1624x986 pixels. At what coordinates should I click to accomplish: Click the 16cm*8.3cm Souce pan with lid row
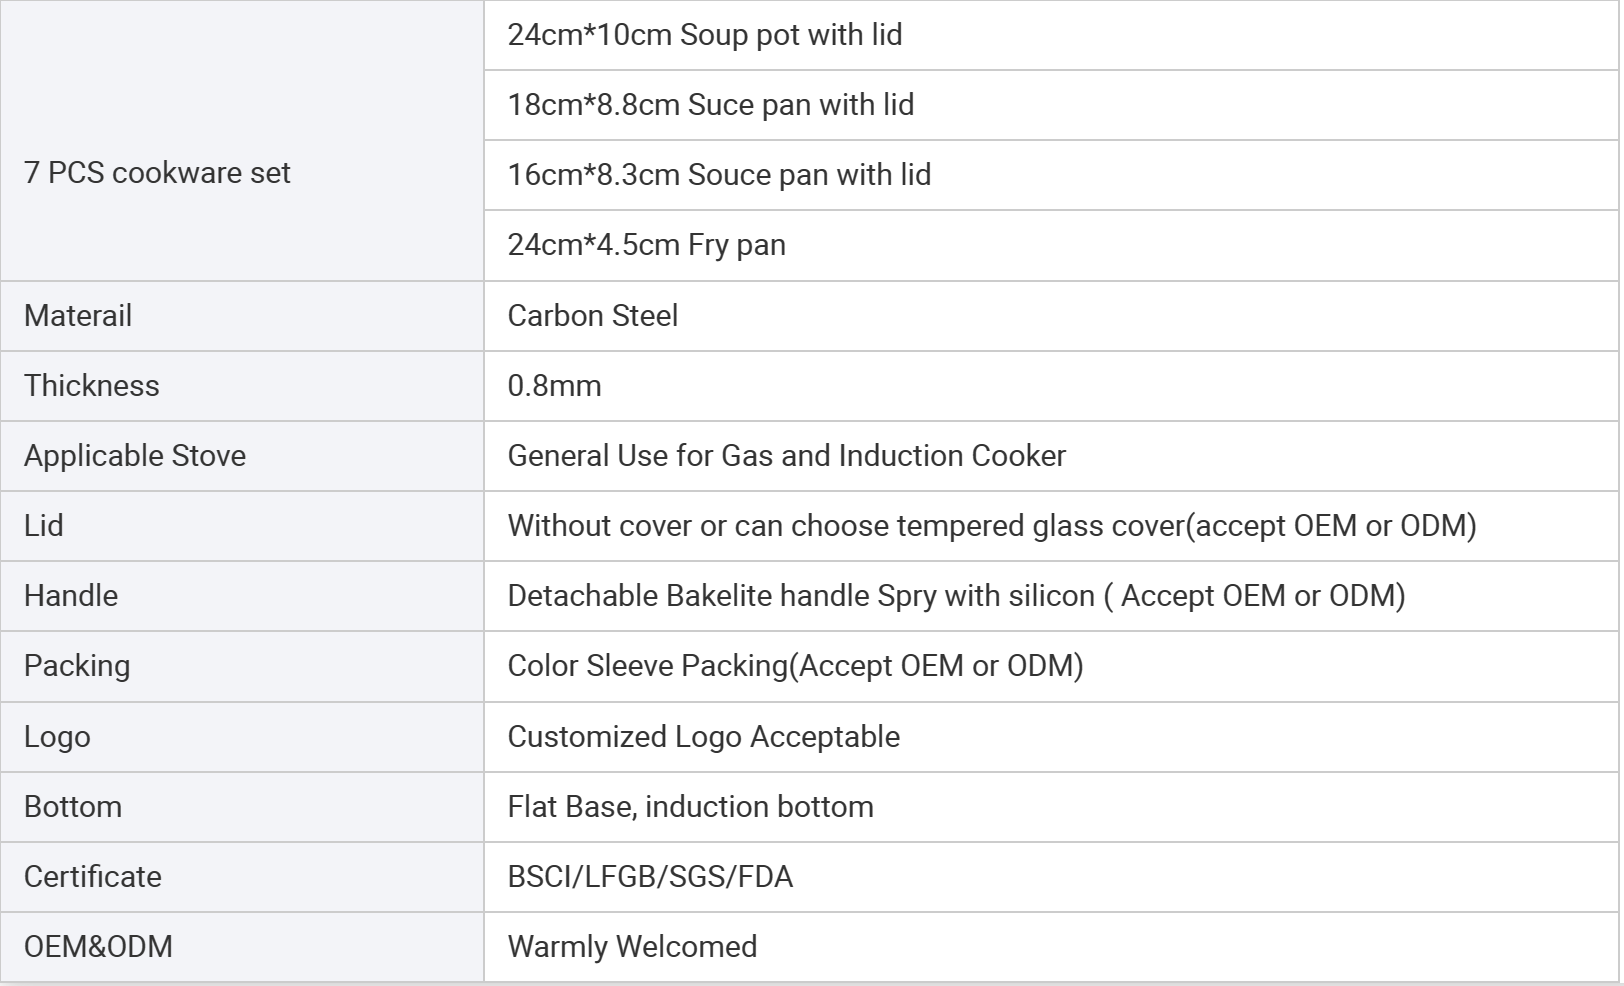click(x=1051, y=175)
